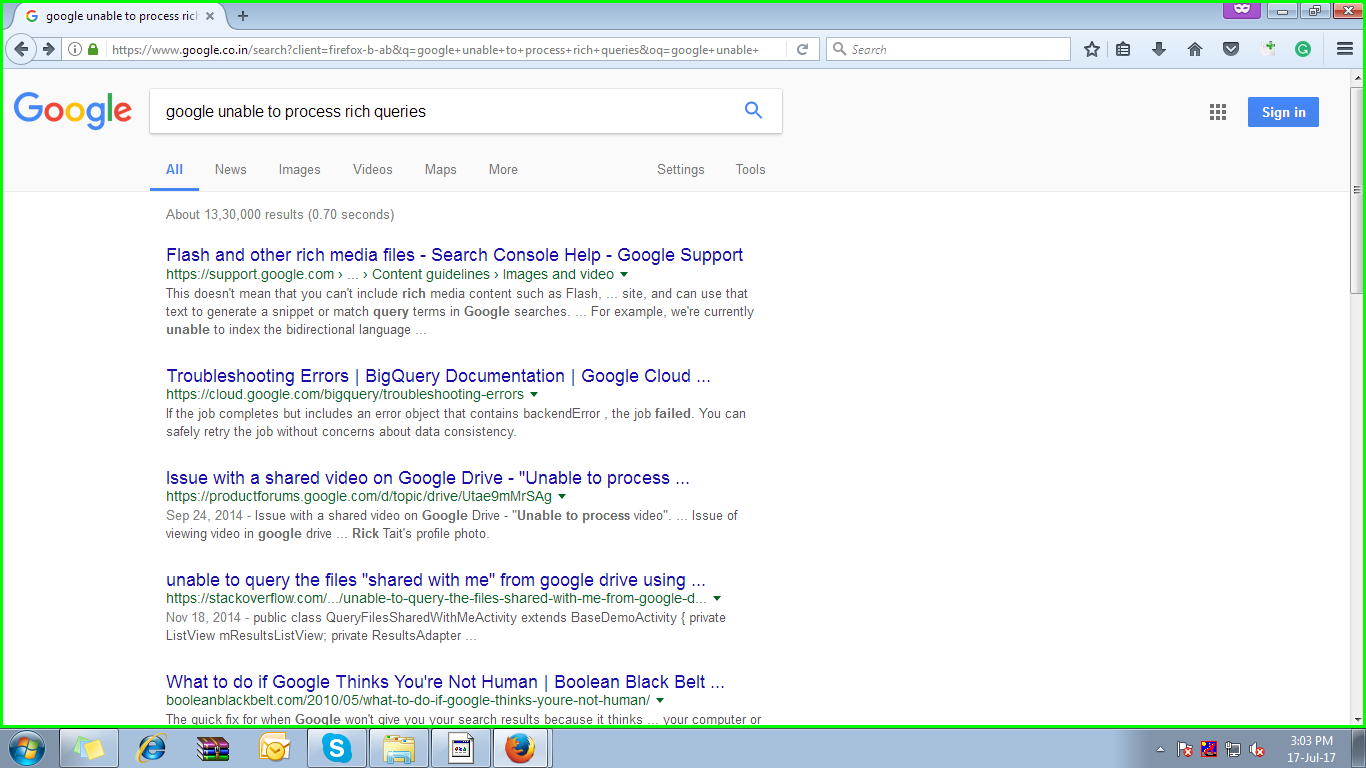This screenshot has height=768, width=1366.
Task: Open 'unable to query the files shared with me' result
Action: click(436, 580)
